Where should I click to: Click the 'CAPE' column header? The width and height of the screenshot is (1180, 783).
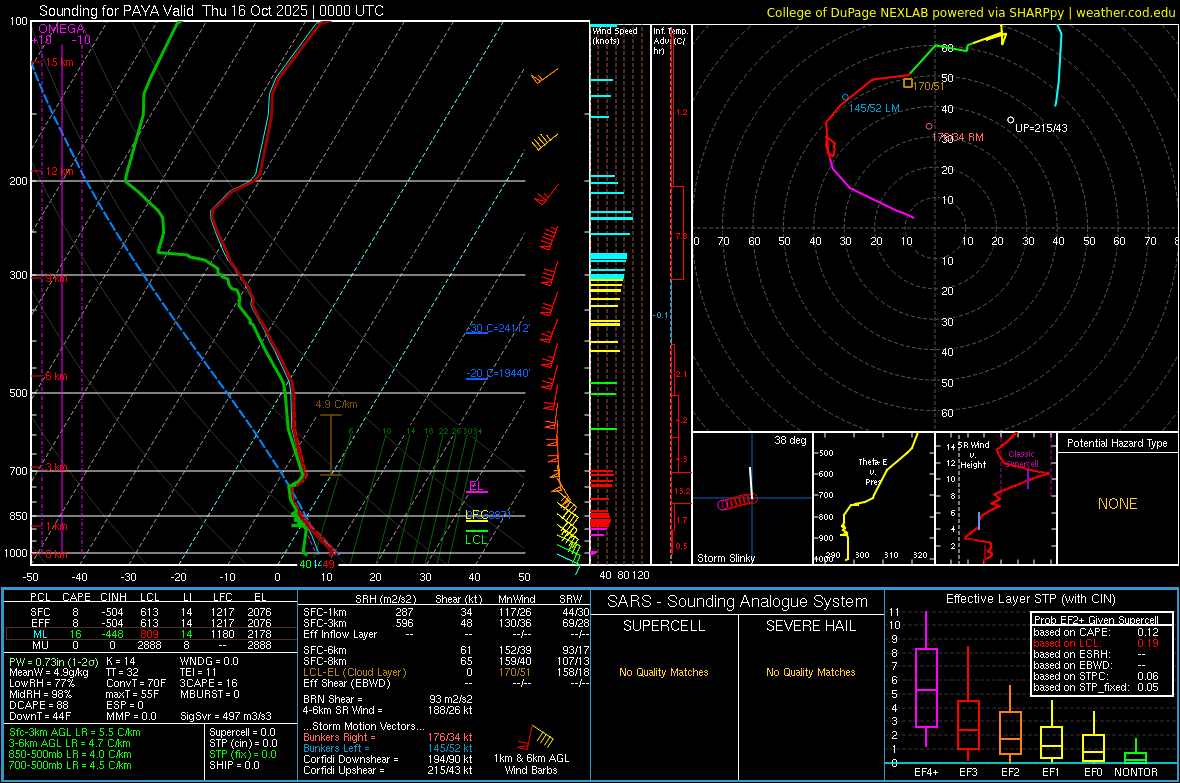(x=76, y=597)
